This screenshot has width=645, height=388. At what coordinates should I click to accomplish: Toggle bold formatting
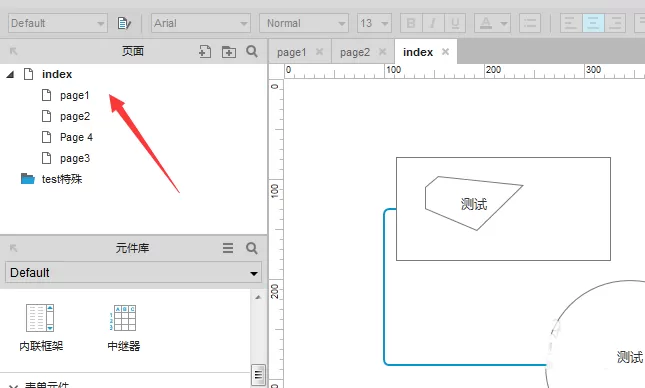[411, 23]
